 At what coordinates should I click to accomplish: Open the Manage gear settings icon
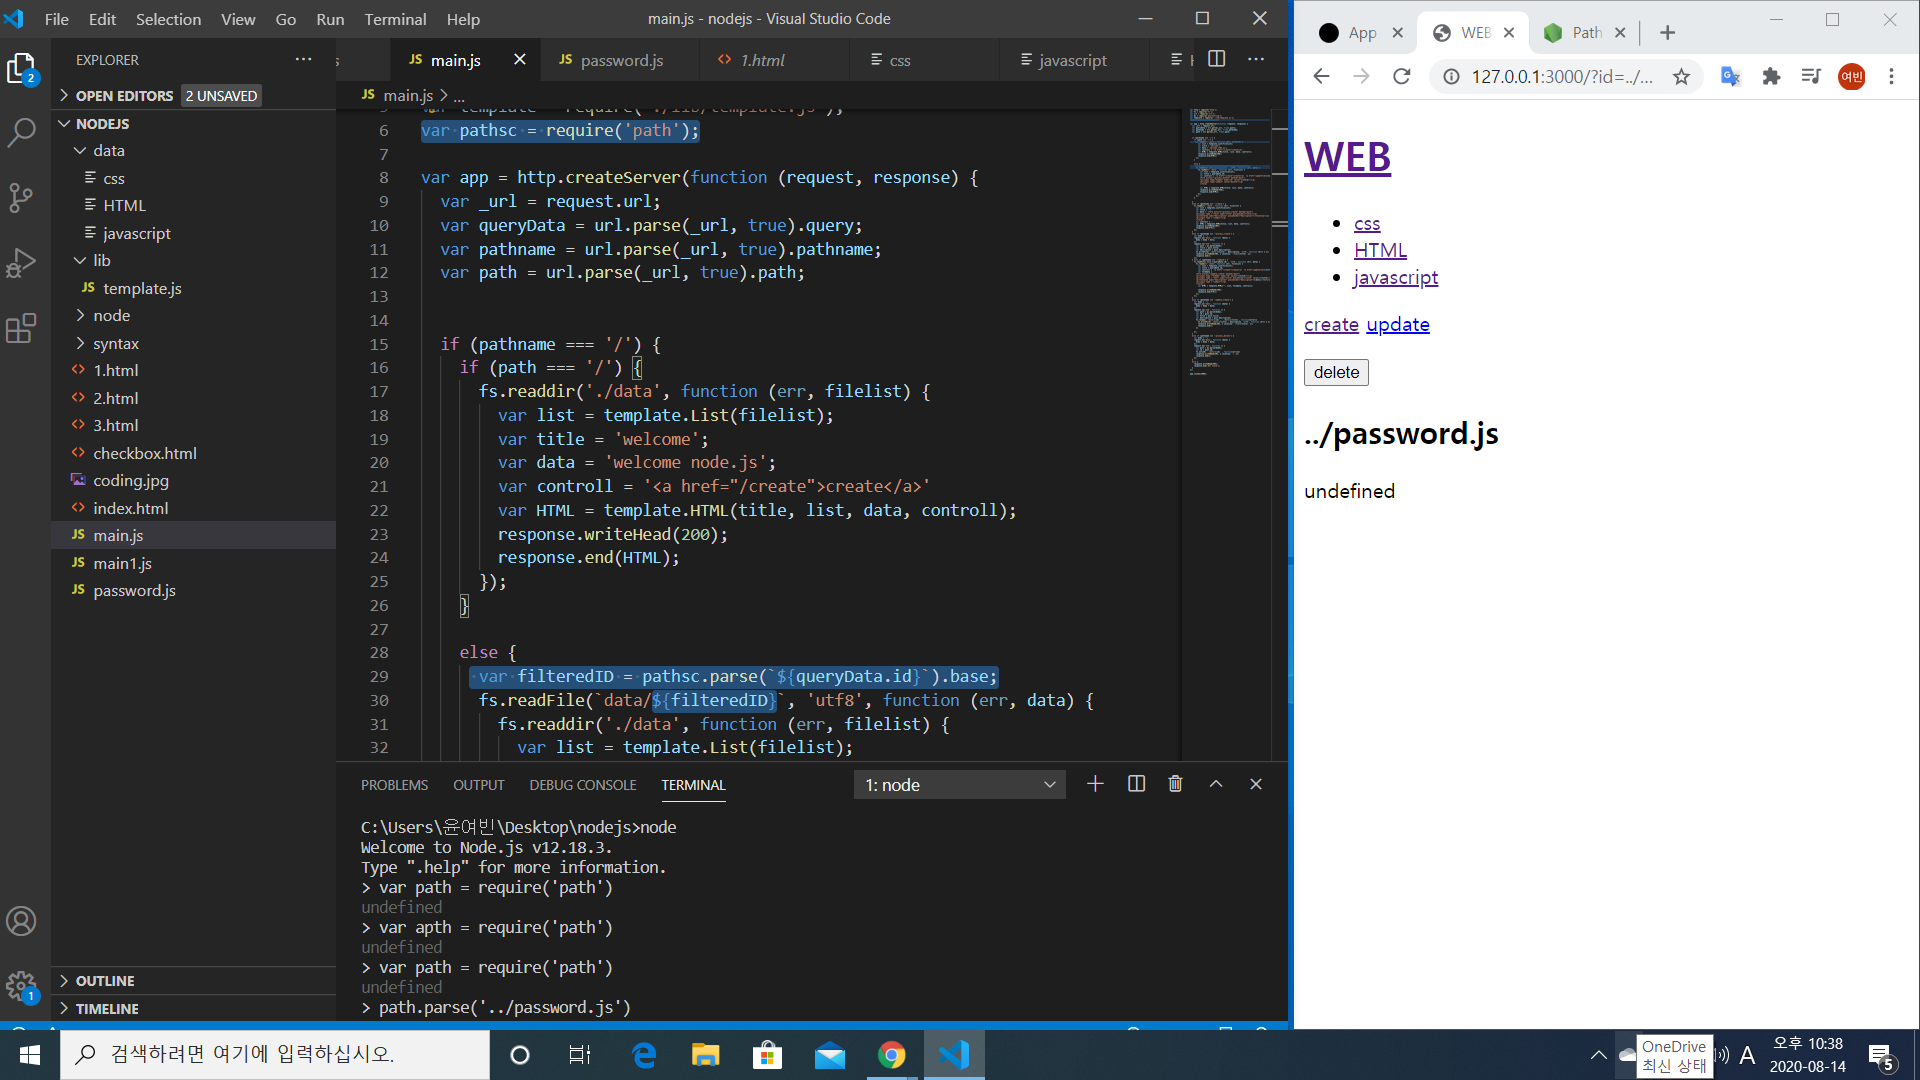pos(21,986)
